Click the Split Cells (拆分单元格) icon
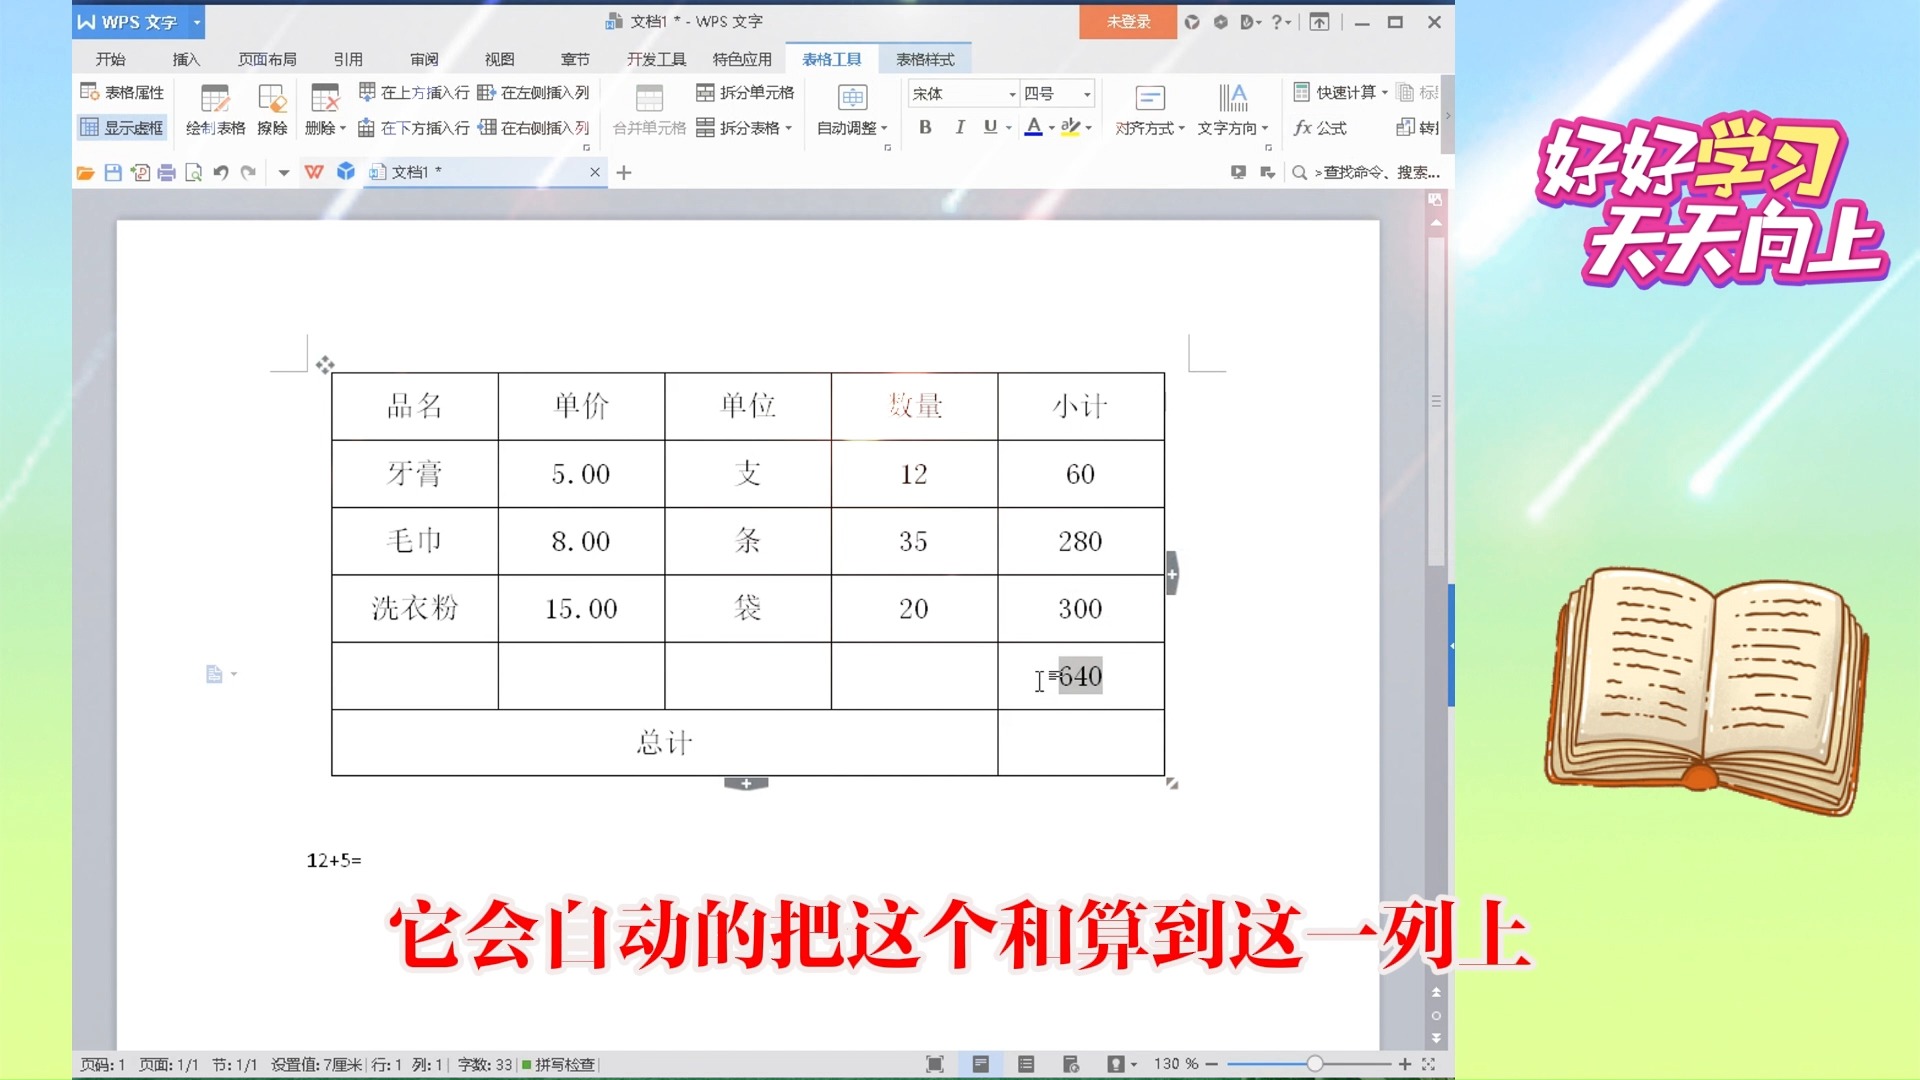Image resolution: width=1920 pixels, height=1080 pixels. 705,92
